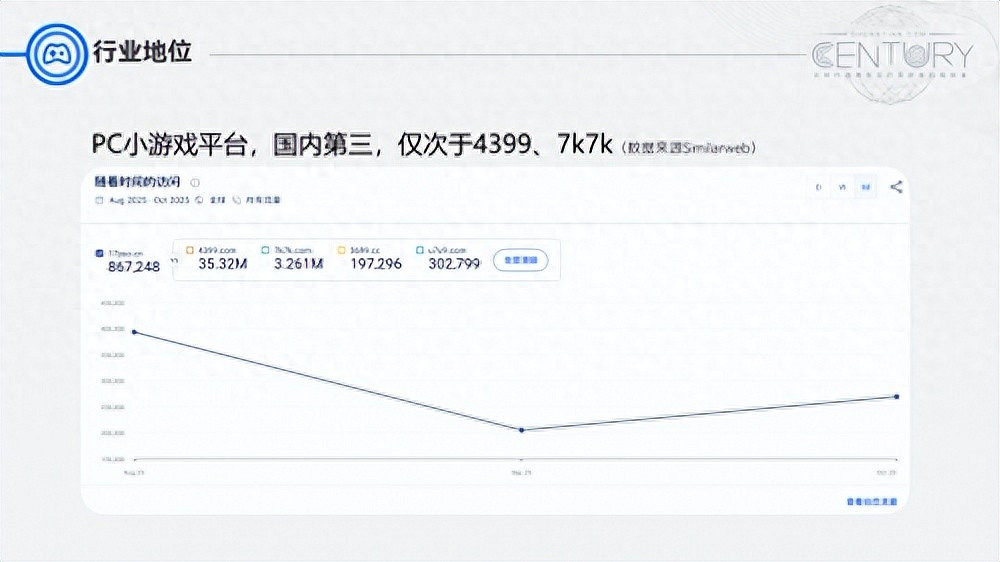Click the globe icon in the filter row
The height and width of the screenshot is (562, 1000).
click(200, 200)
